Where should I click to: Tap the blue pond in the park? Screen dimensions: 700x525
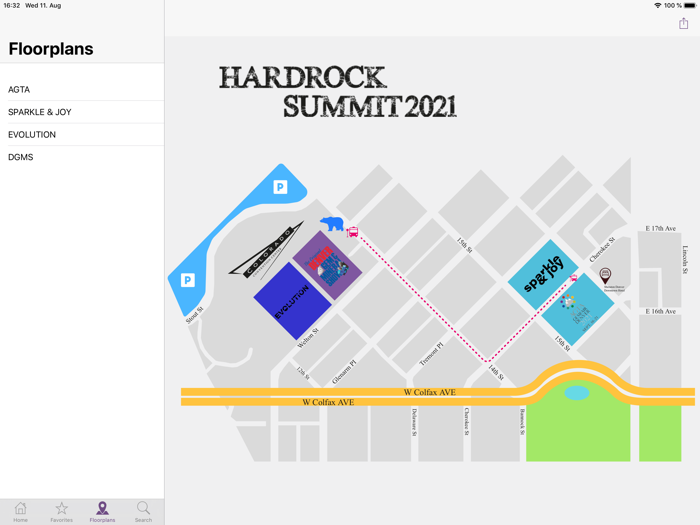pos(577,393)
